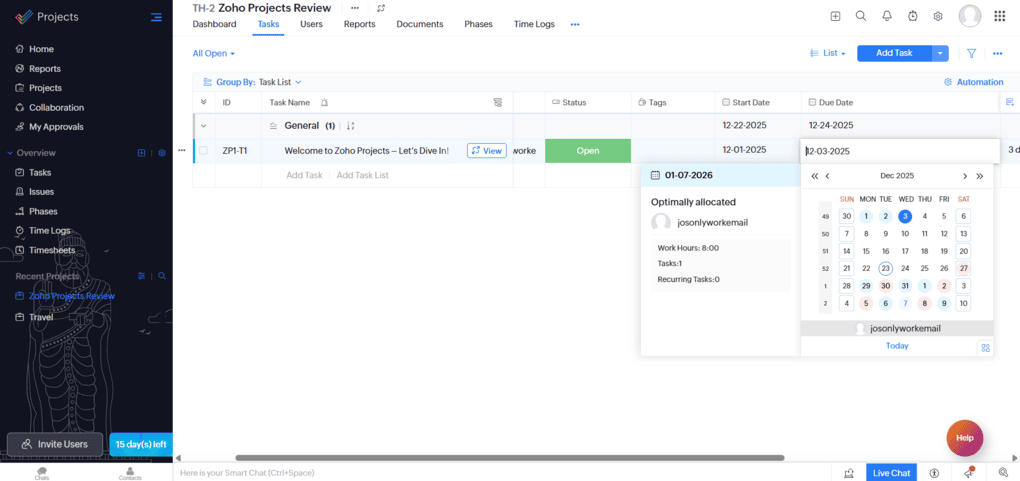
Task: Jump to previous year in calendar
Action: point(814,176)
